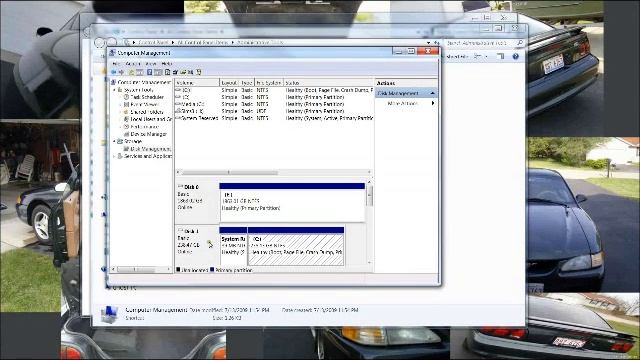Select System Reserved partition on Disk 1

(x=233, y=246)
